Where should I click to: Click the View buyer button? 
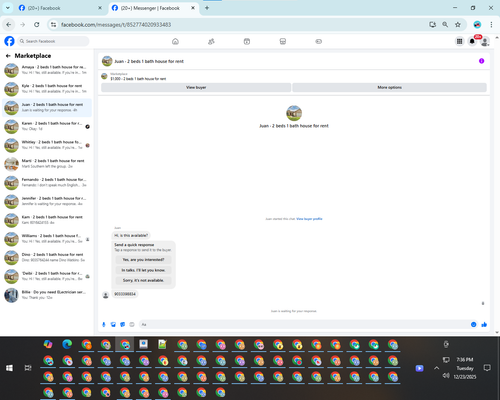[196, 87]
